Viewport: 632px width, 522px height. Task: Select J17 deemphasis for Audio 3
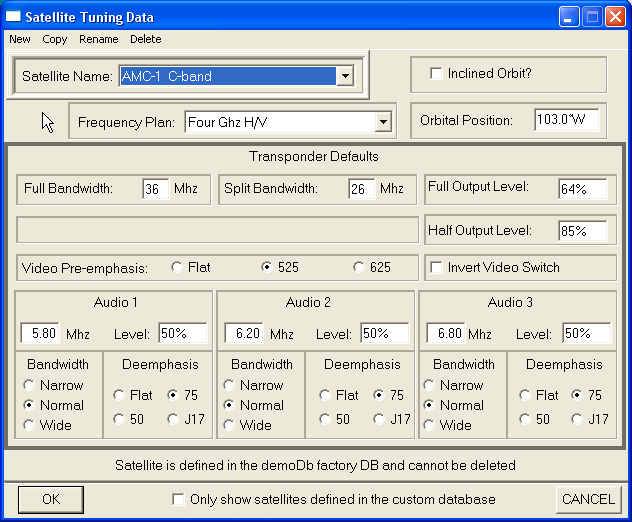coord(578,419)
